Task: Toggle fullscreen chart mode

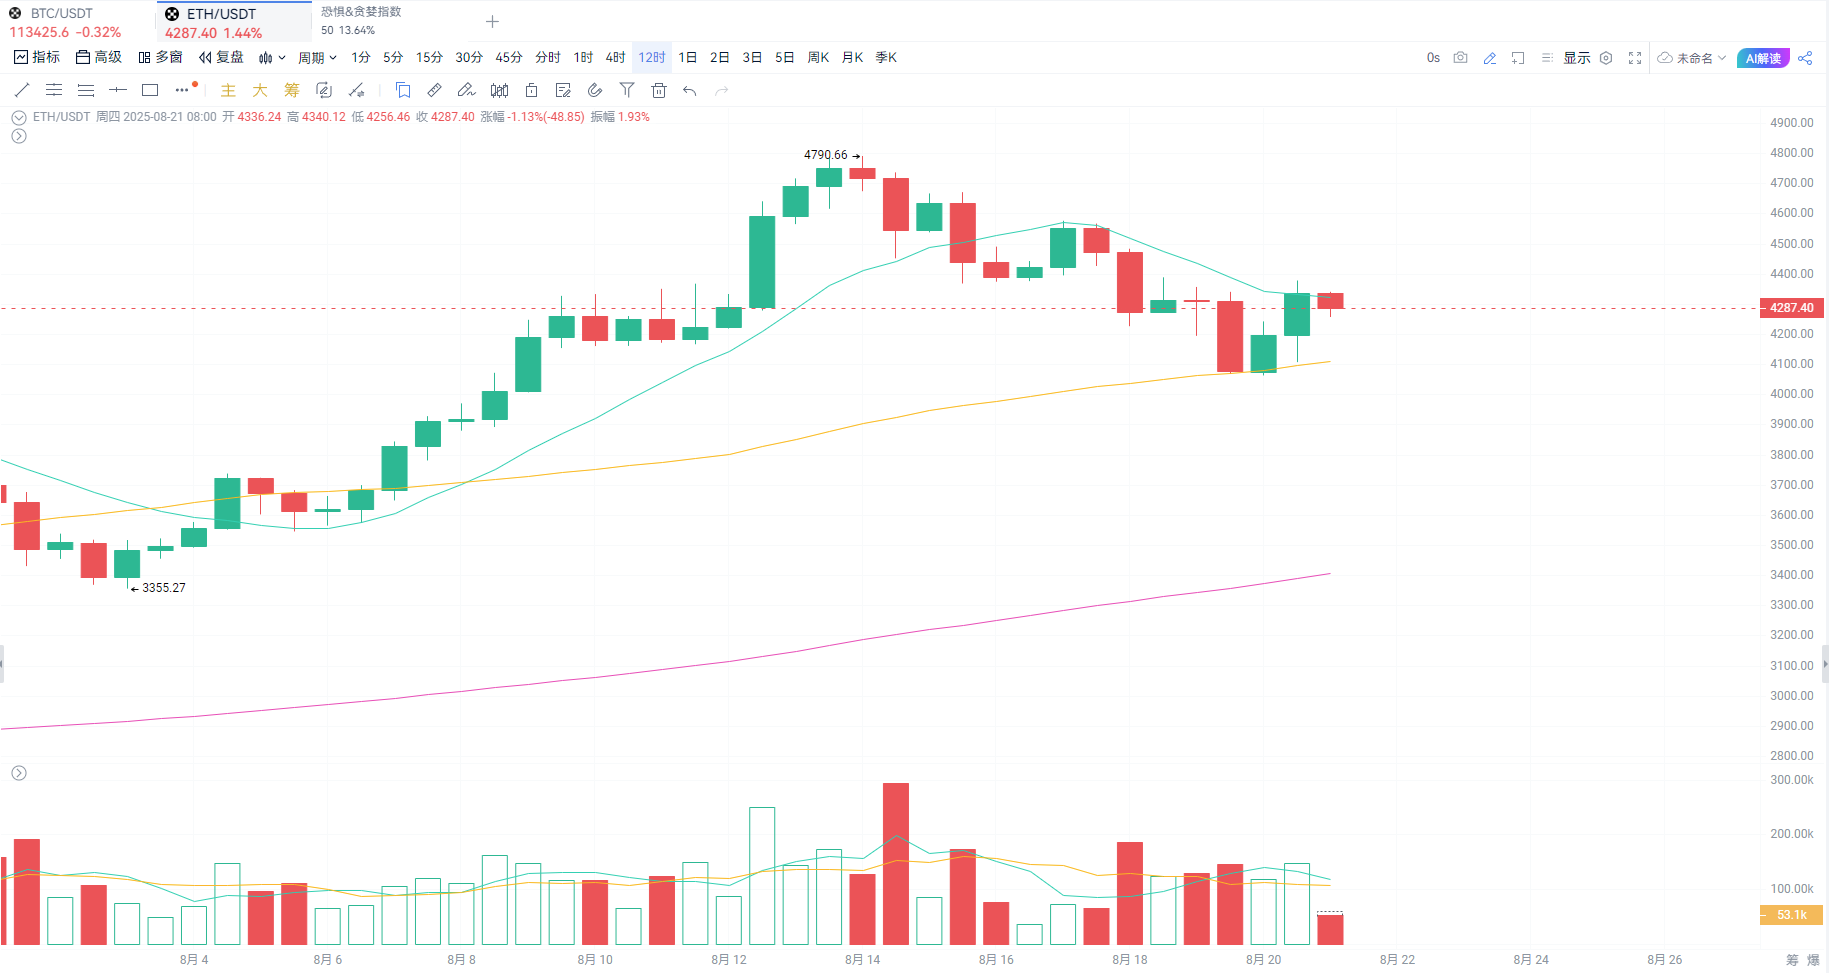Action: point(1635,58)
